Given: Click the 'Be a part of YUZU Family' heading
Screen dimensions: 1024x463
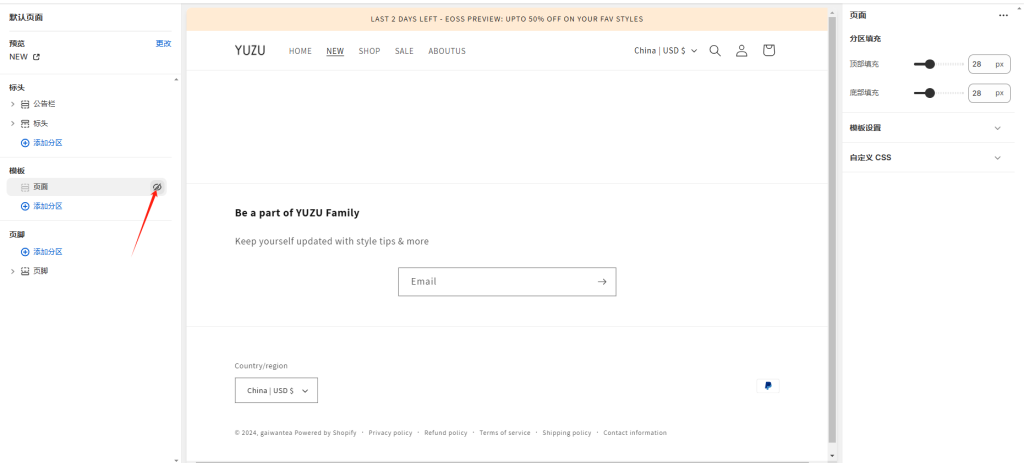Looking at the screenshot, I should point(297,213).
